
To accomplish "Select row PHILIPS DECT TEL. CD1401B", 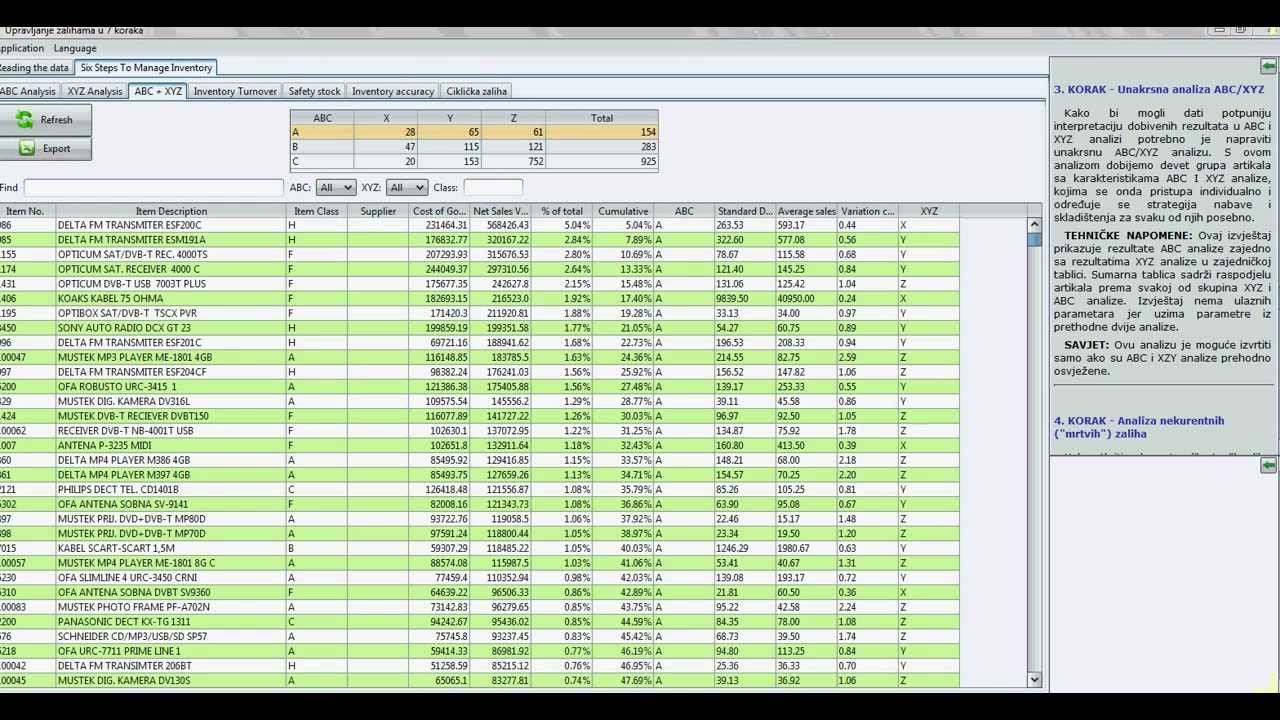I will tap(480, 489).
